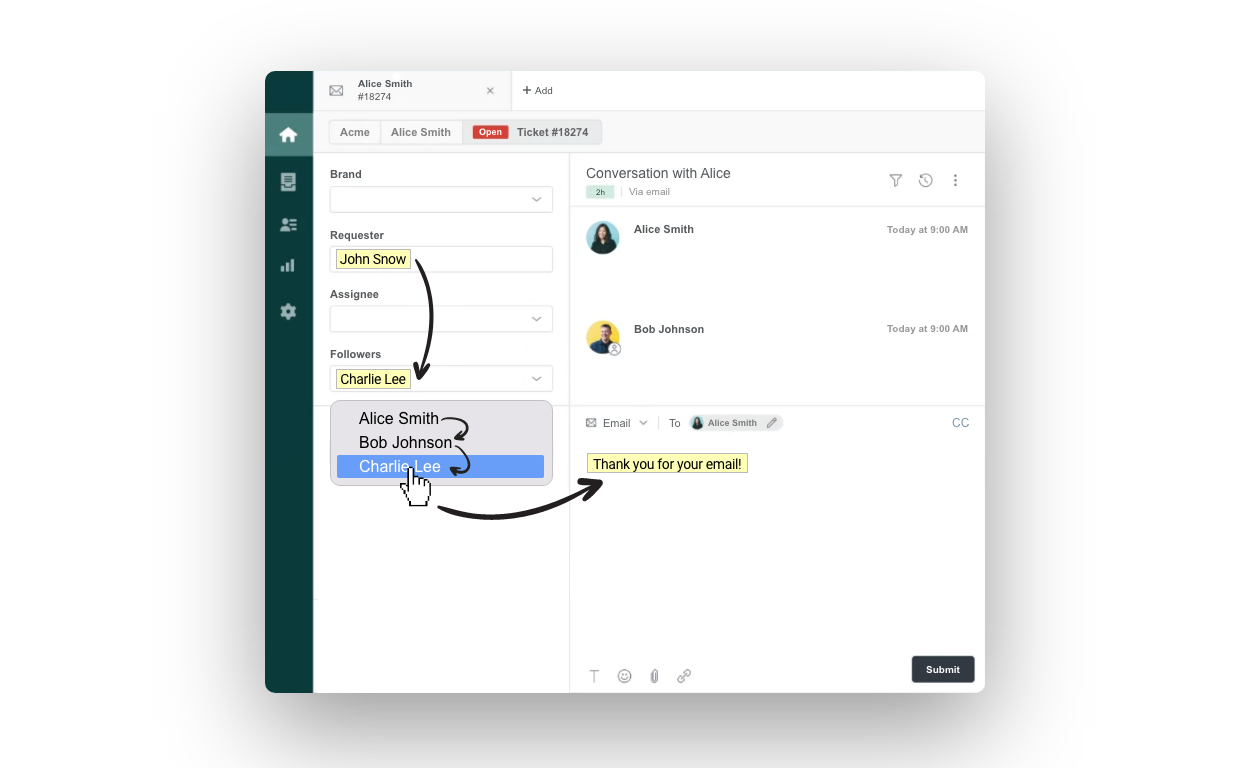Viewport: 1250px width, 768px height.
Task: Click the 'Conversation with Alice' heading
Action: [658, 173]
